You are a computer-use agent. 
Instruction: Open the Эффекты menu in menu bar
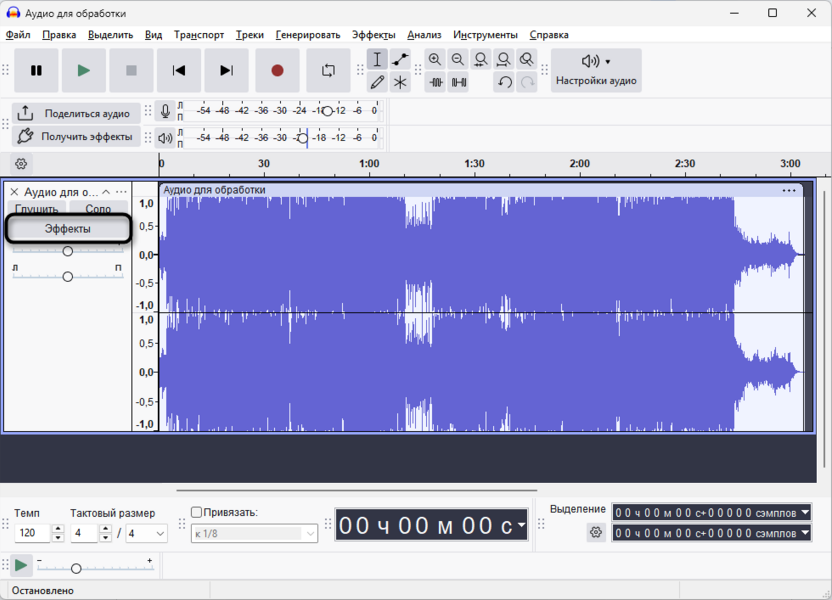tap(374, 34)
